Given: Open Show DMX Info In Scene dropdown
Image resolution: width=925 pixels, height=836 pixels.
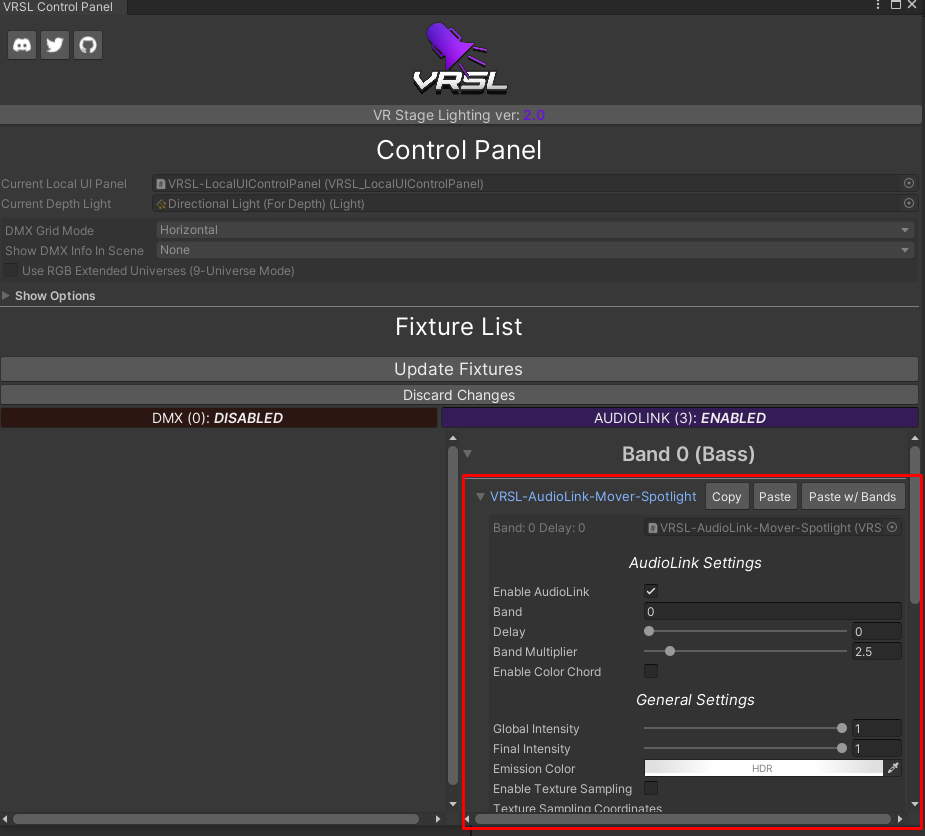Looking at the screenshot, I should [535, 250].
